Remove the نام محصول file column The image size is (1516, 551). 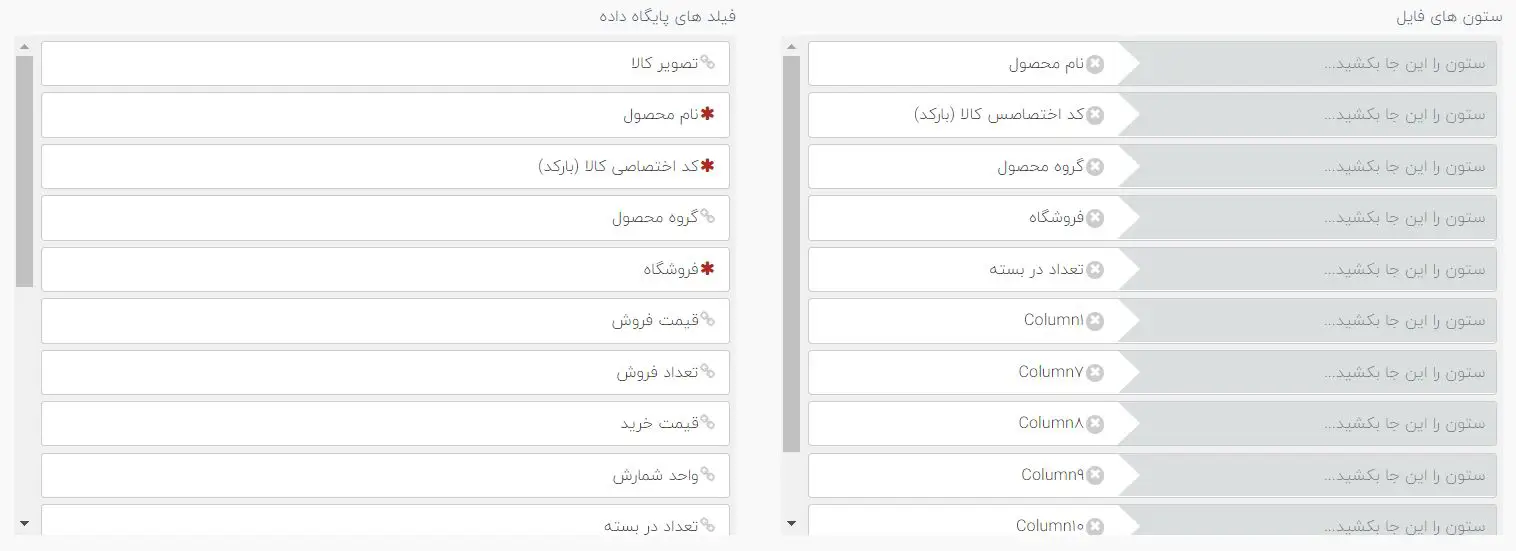[1095, 64]
